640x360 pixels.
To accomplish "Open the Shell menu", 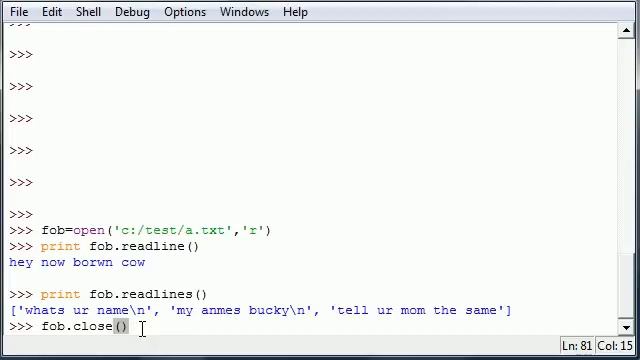I will click(x=88, y=12).
